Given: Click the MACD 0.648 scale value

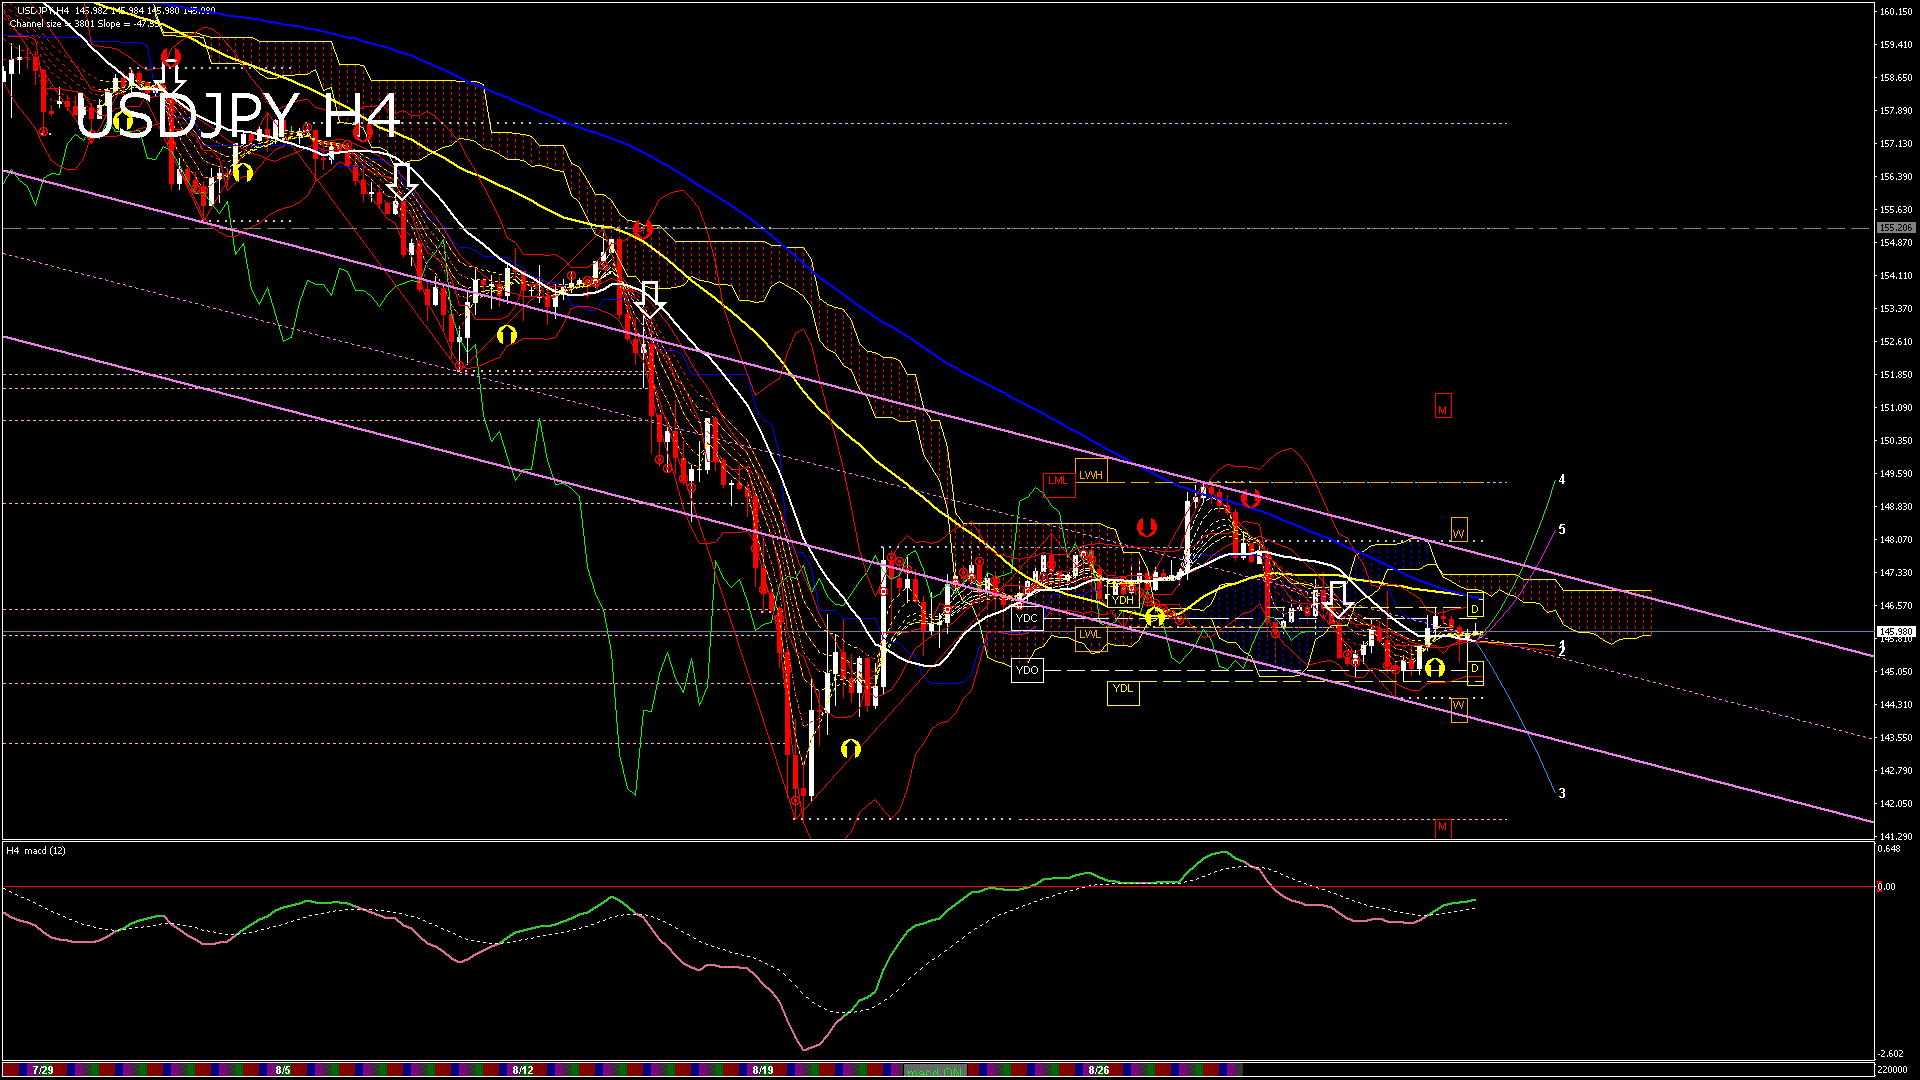Looking at the screenshot, I should pyautogui.click(x=1889, y=849).
